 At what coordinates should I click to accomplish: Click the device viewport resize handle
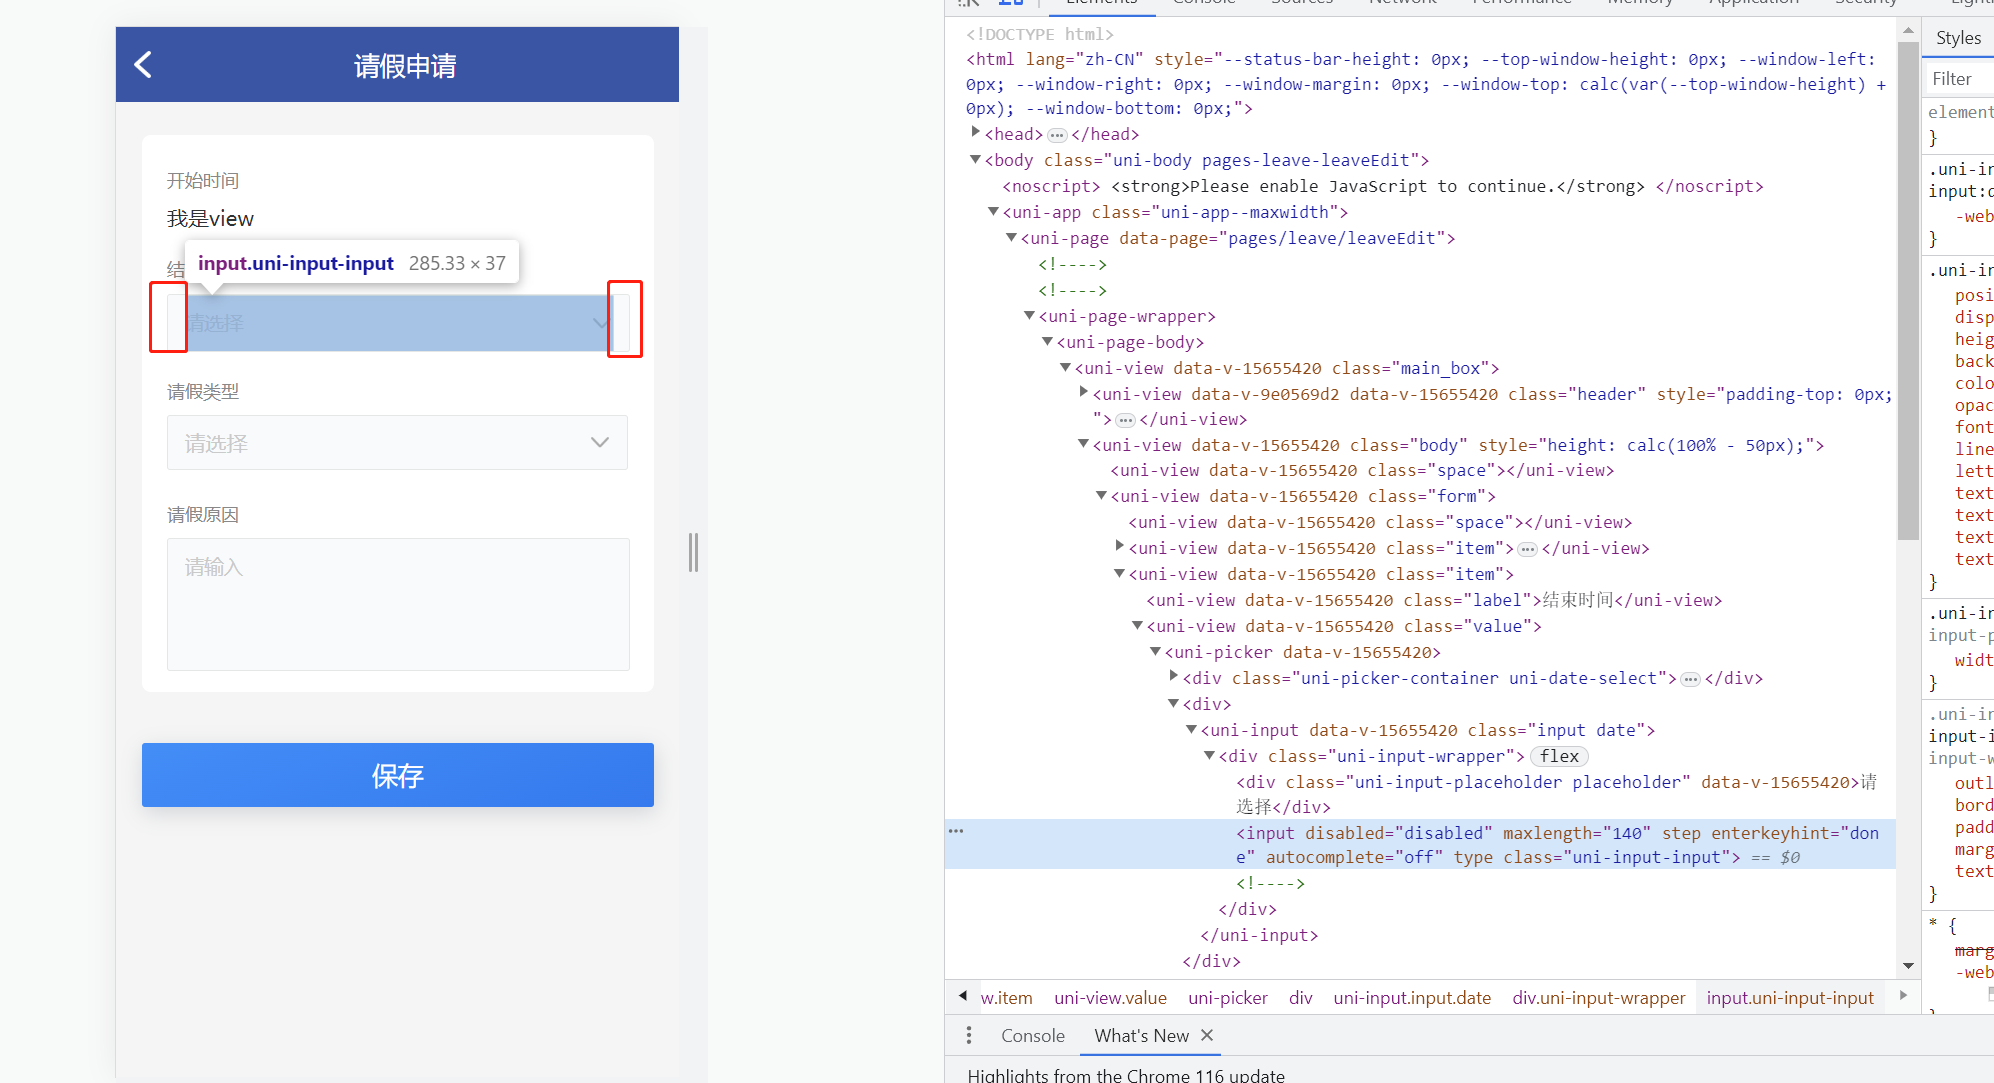693,552
